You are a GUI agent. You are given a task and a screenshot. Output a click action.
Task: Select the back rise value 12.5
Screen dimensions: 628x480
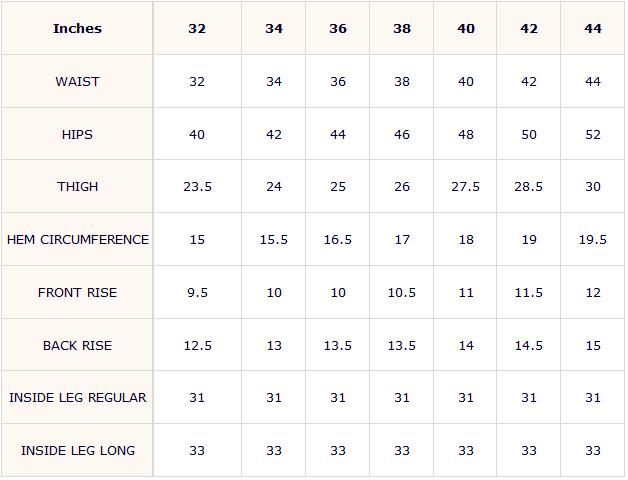pyautogui.click(x=197, y=345)
